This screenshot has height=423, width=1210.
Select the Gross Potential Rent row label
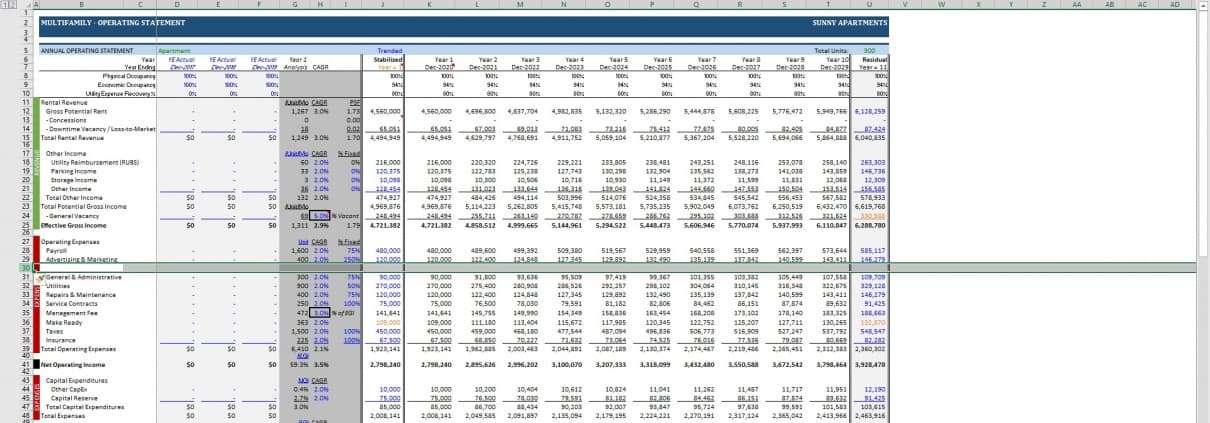[77, 110]
